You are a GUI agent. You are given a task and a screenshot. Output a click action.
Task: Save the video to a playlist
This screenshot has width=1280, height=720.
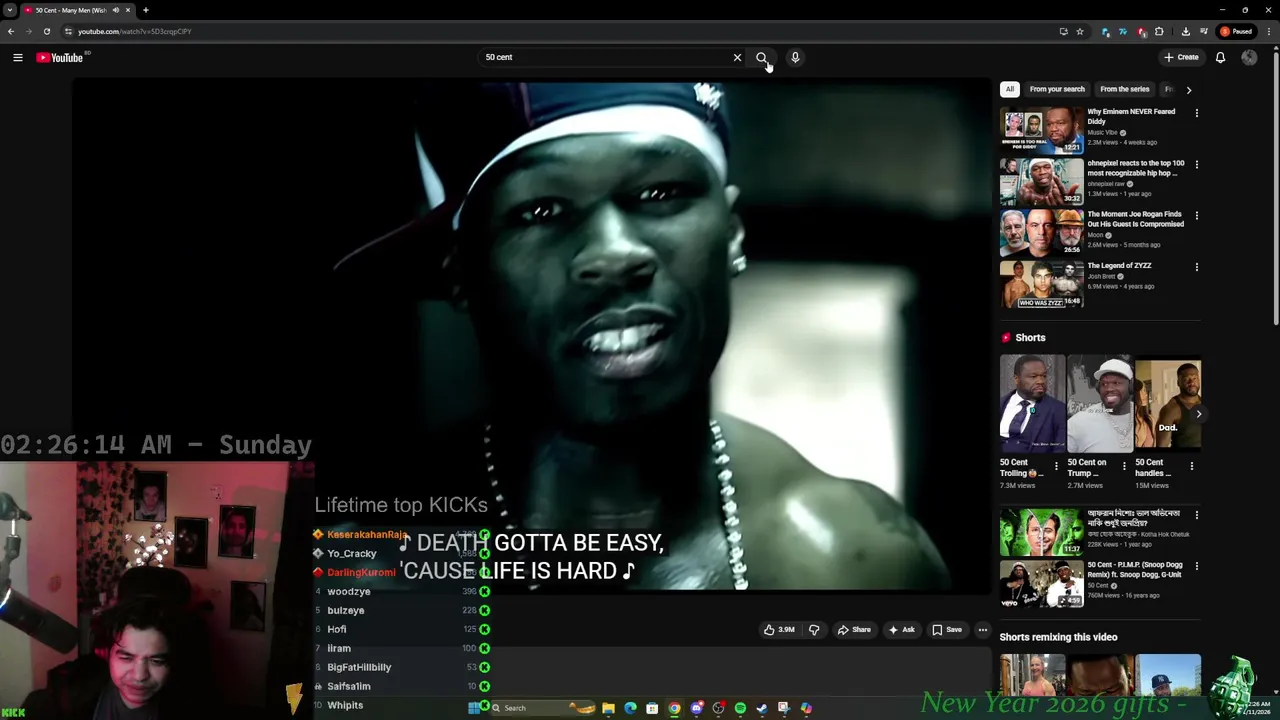947,630
